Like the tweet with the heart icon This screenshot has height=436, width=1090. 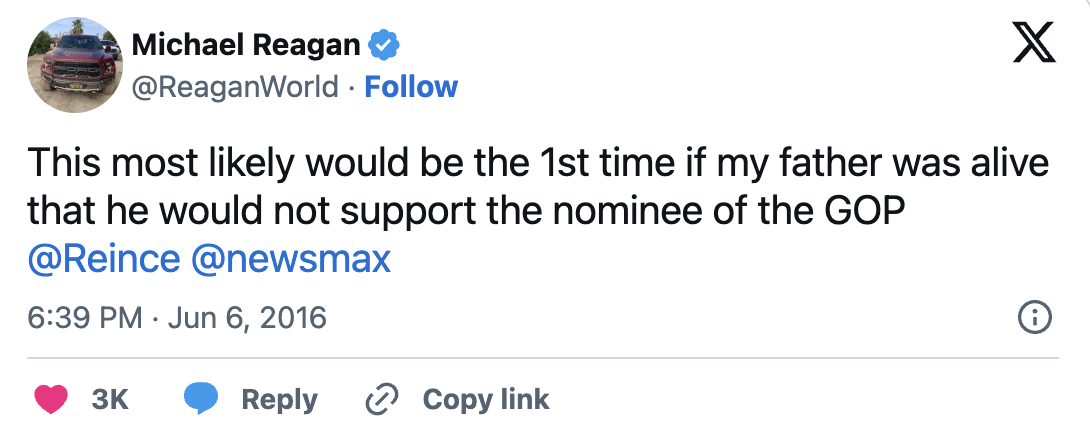click(53, 399)
